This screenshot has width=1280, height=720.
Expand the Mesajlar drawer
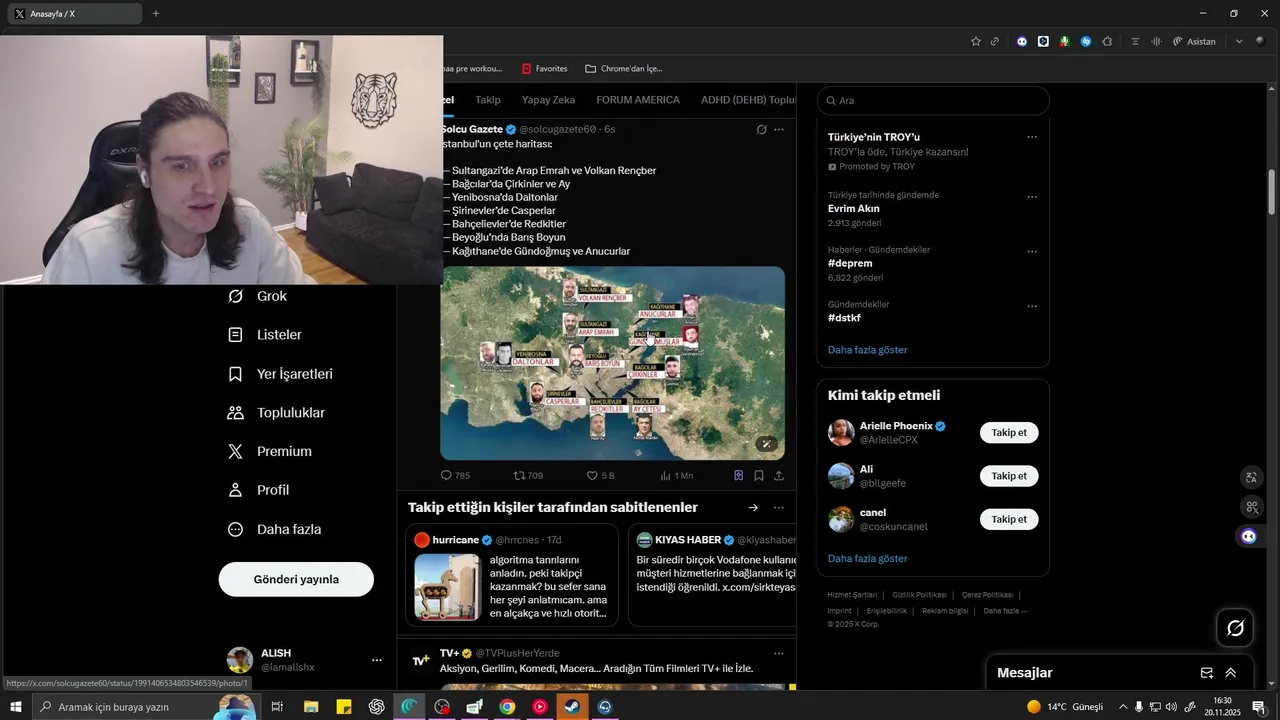[1231, 673]
